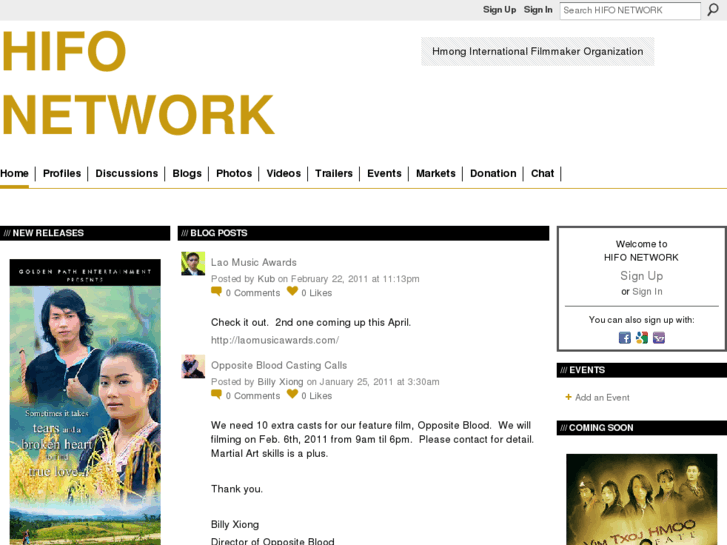Click Sign In in the welcome box

(647, 292)
